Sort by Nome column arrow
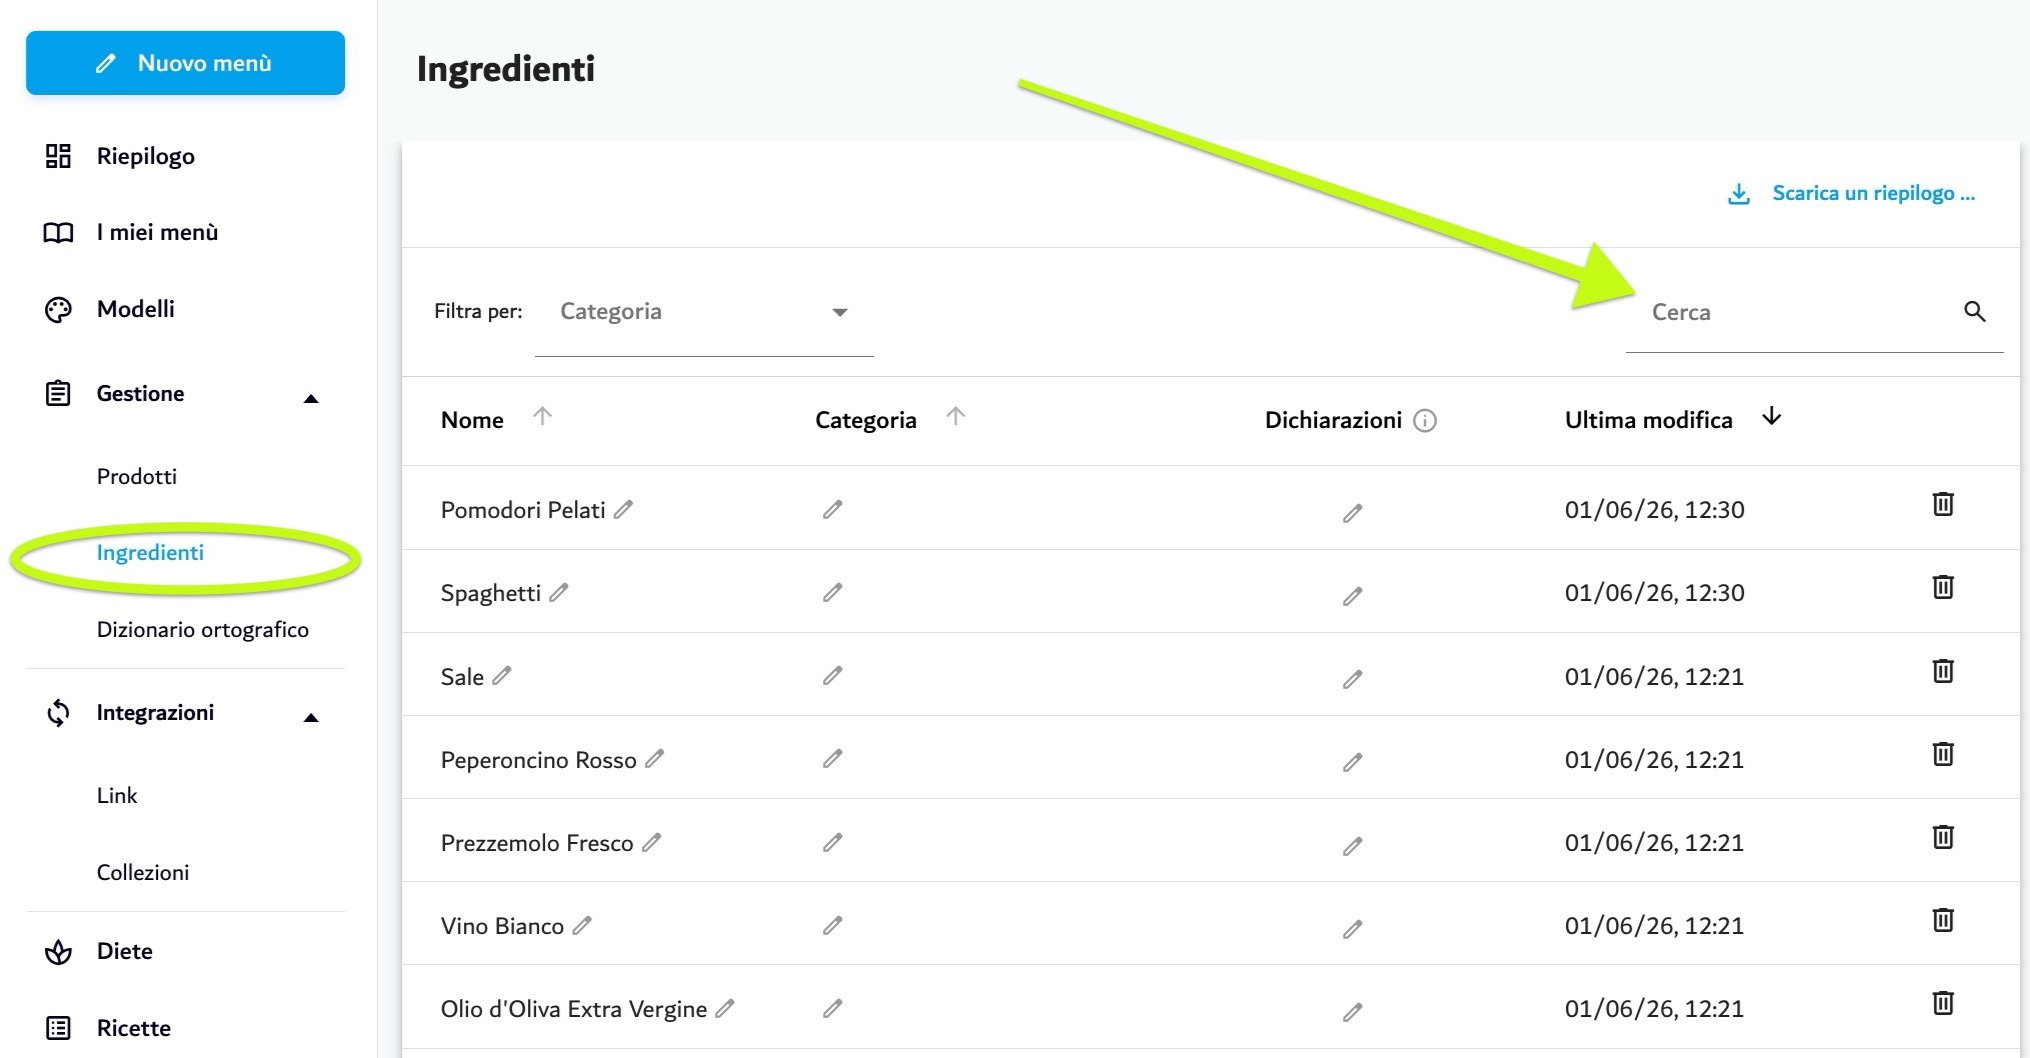This screenshot has width=2030, height=1058. 542,416
